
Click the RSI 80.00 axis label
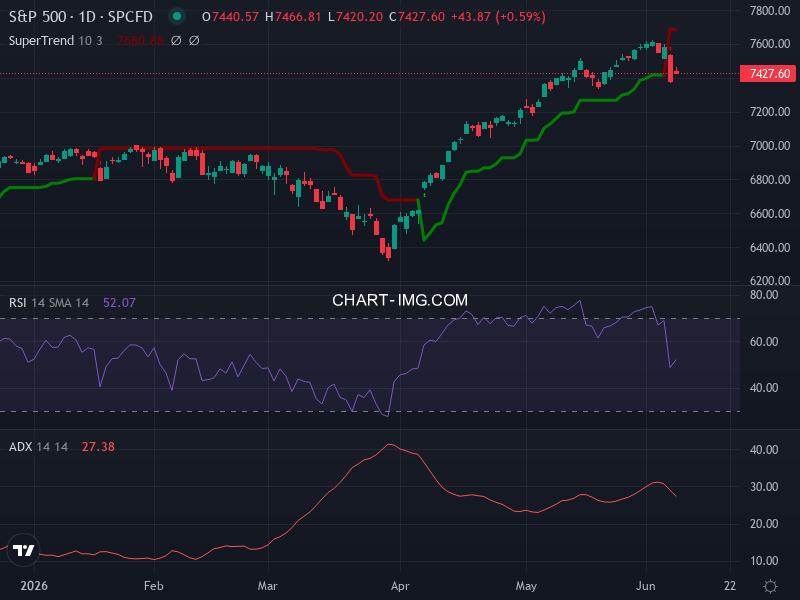764,295
